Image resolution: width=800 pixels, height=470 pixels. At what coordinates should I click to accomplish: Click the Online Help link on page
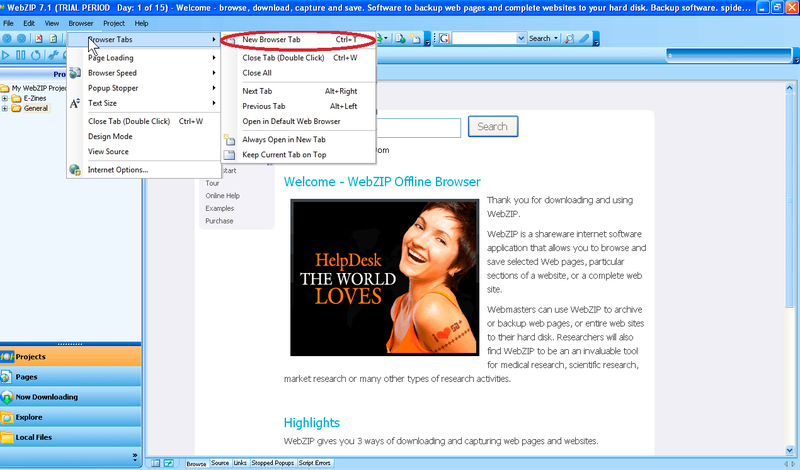click(x=222, y=195)
